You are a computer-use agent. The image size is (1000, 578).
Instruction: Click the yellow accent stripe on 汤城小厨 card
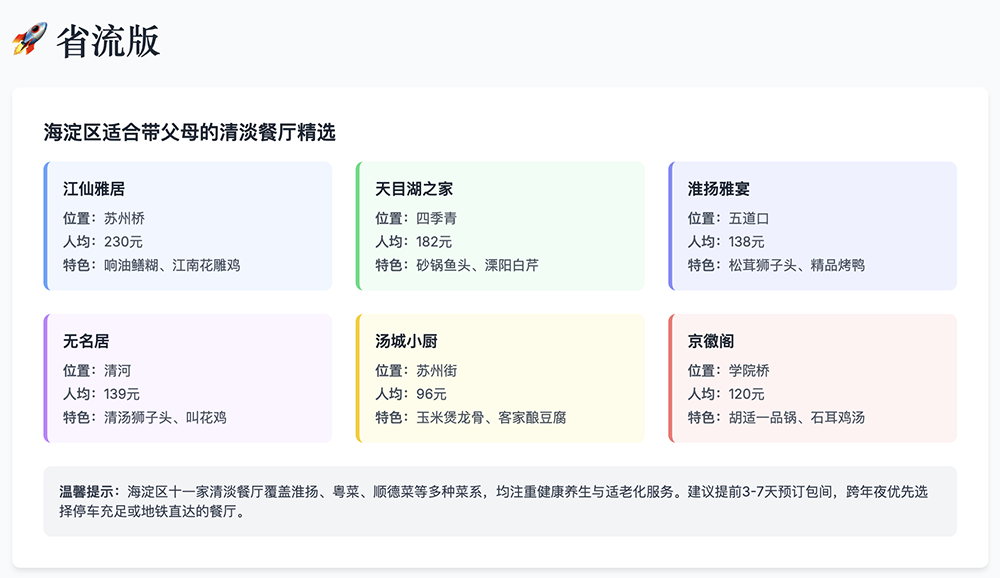point(359,378)
